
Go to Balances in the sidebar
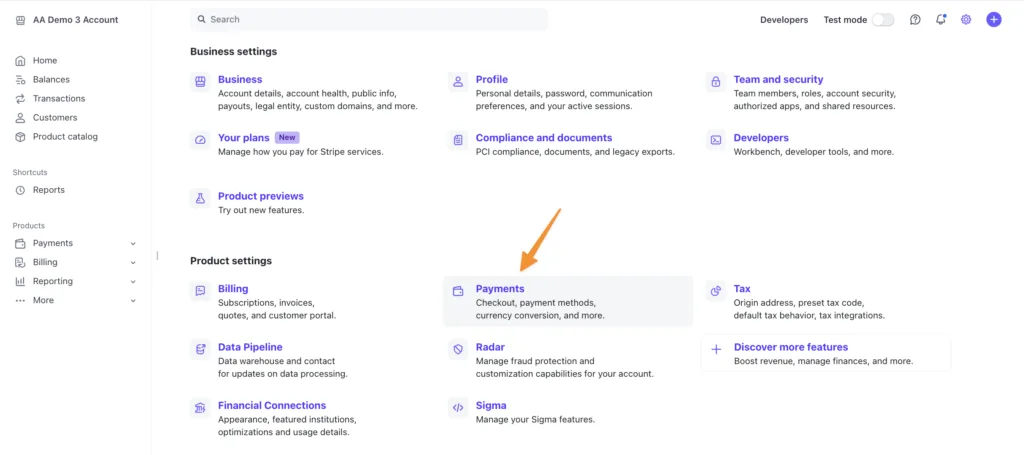(51, 80)
